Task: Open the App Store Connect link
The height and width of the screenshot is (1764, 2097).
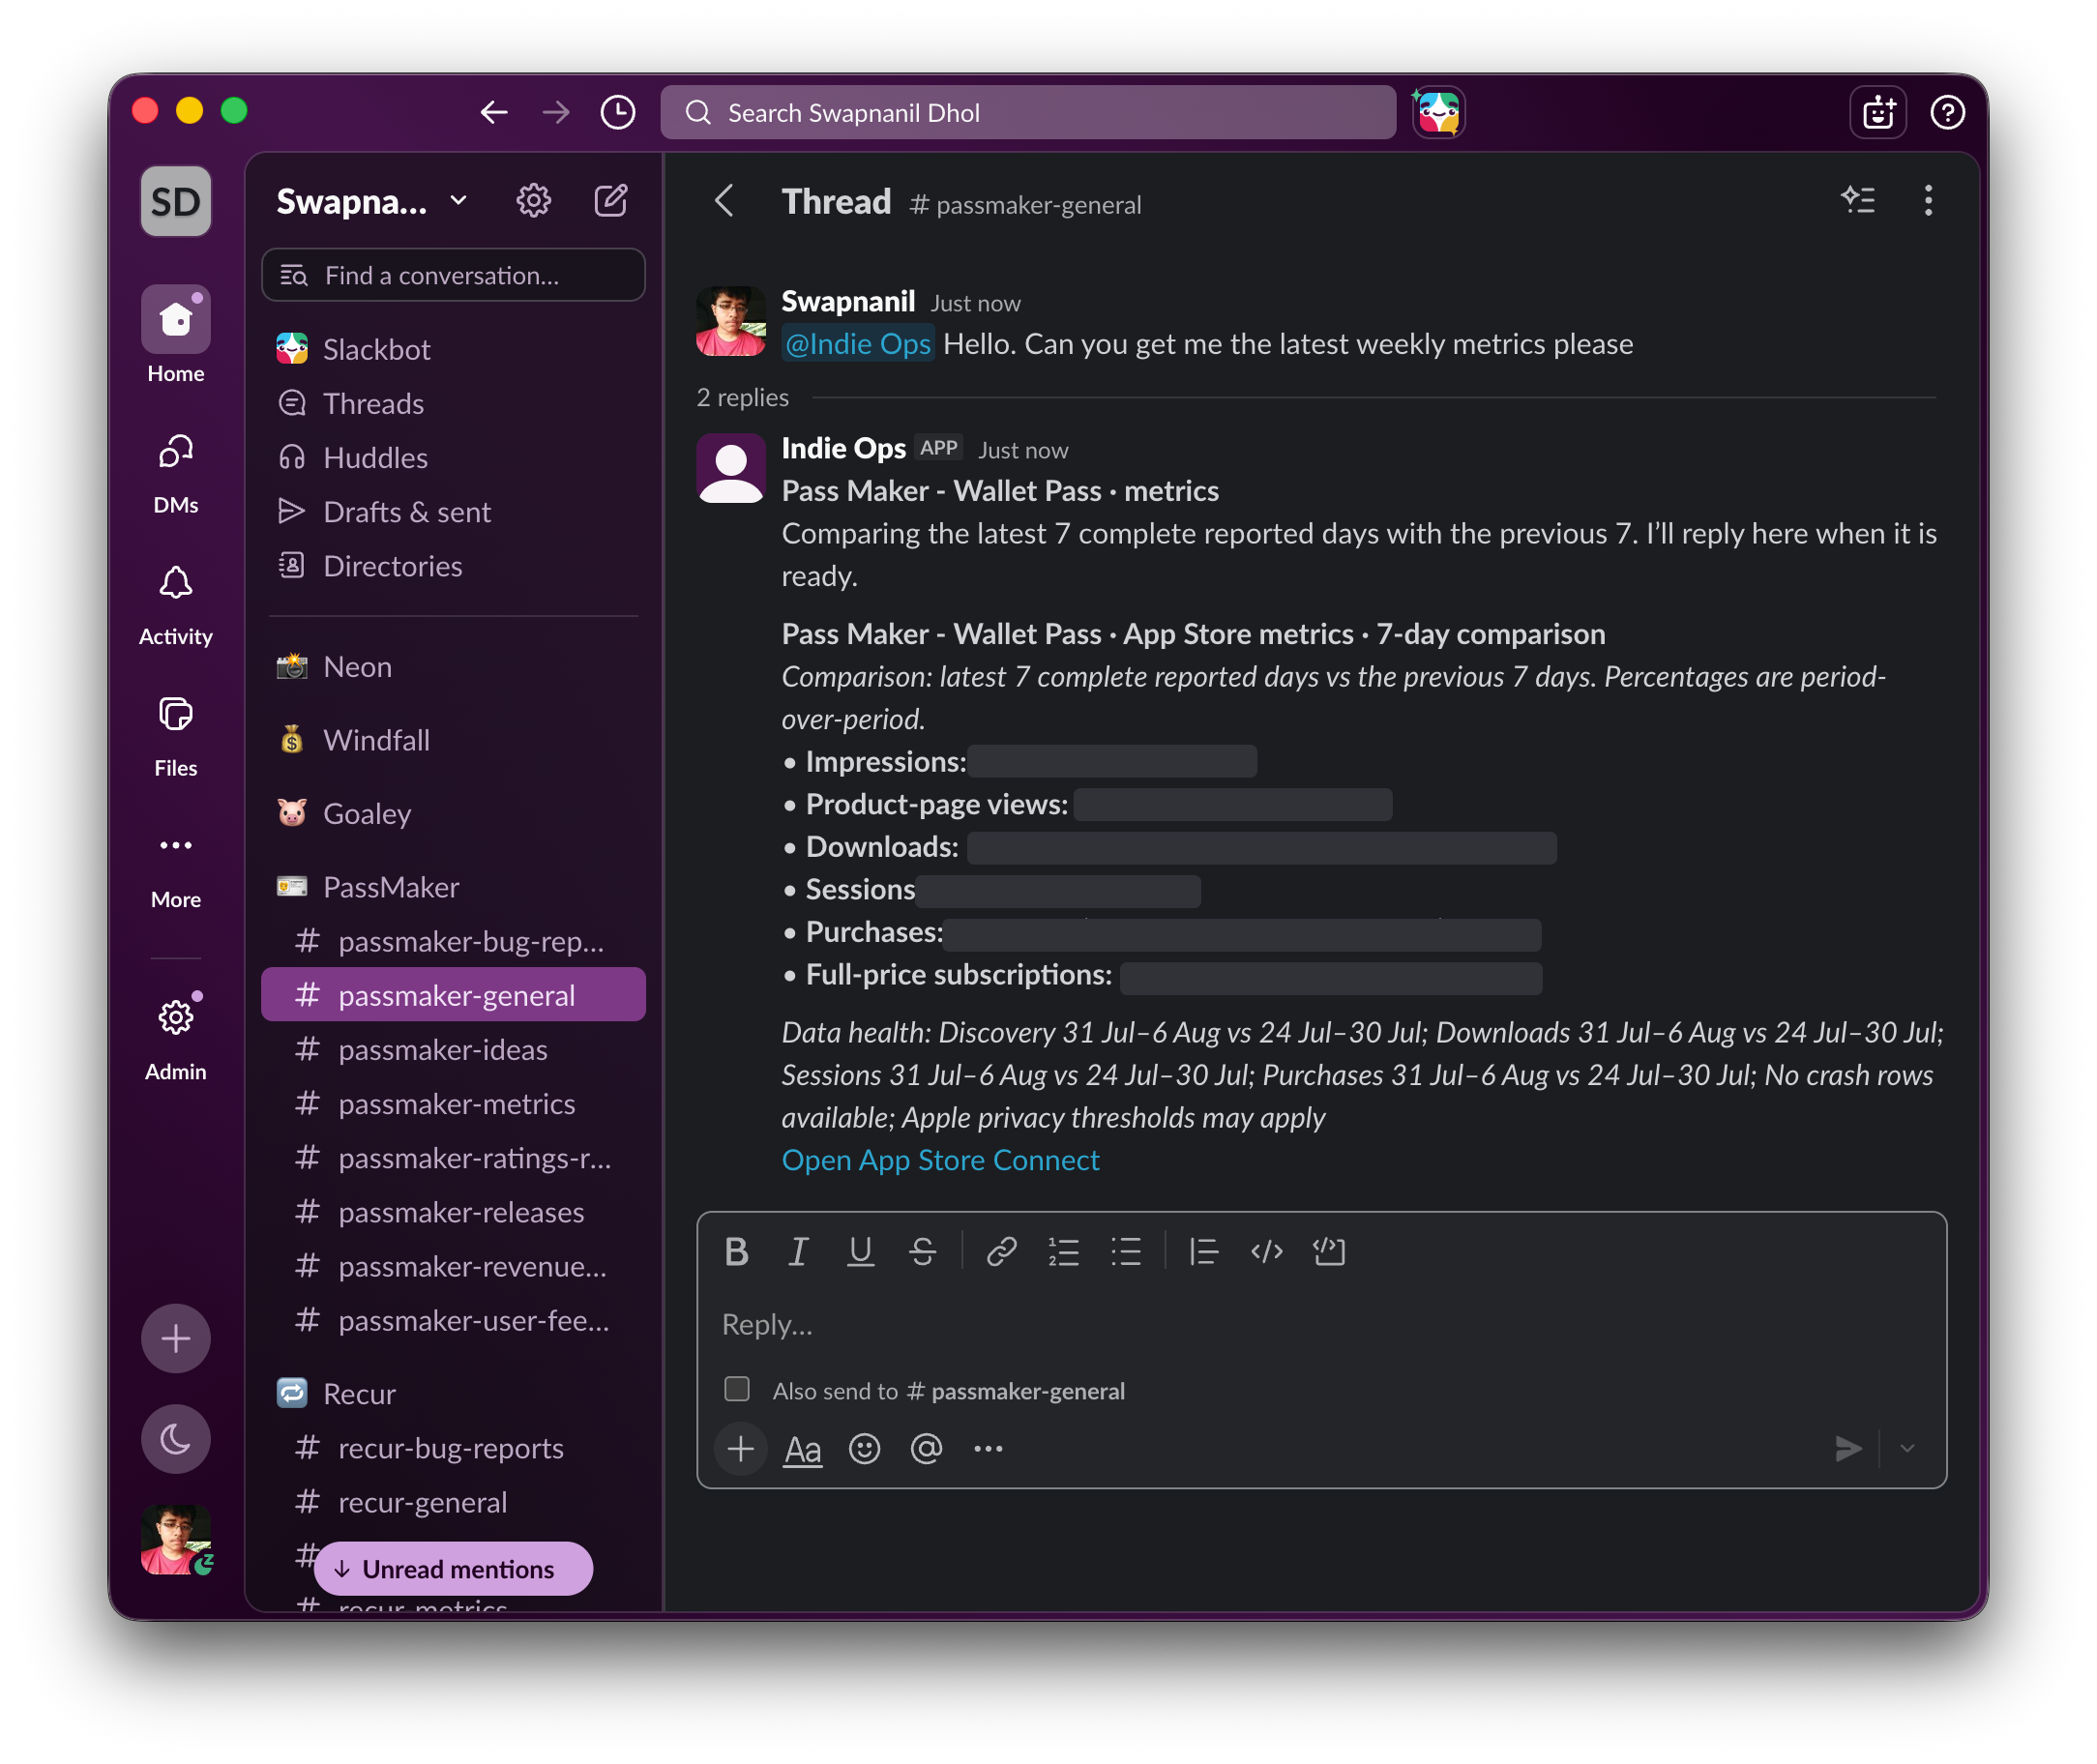Action: tap(940, 1160)
